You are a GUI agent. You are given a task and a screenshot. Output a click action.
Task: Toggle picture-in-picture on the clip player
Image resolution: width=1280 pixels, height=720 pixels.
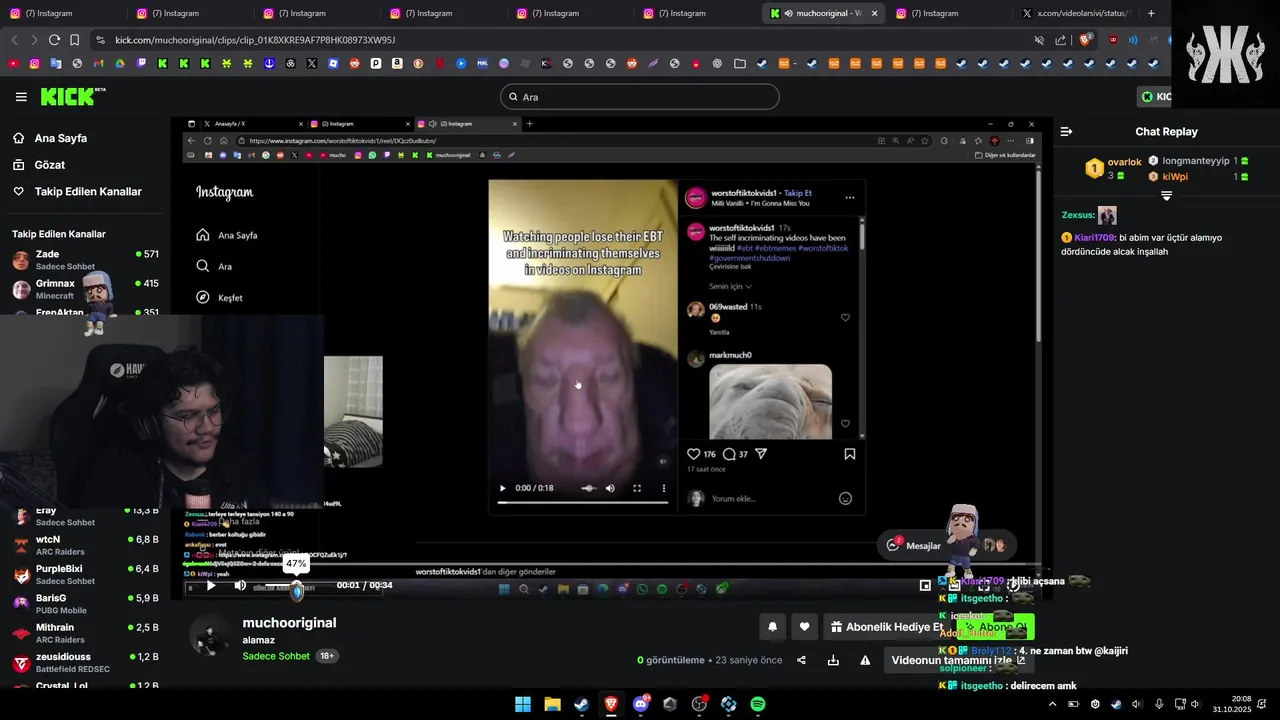[x=925, y=585]
